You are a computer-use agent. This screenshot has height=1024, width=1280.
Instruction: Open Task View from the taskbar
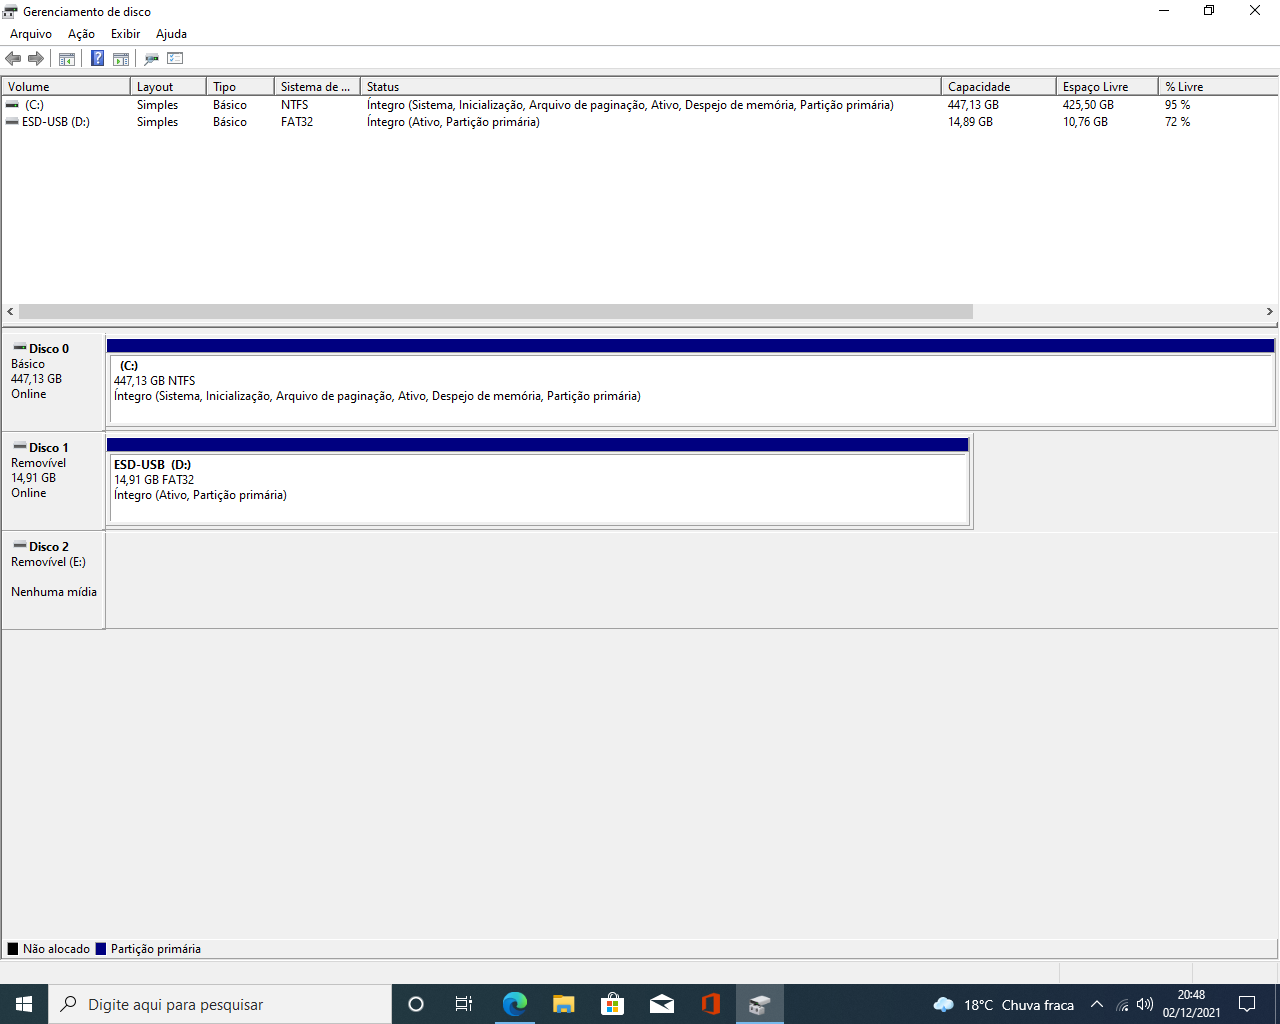click(464, 1004)
